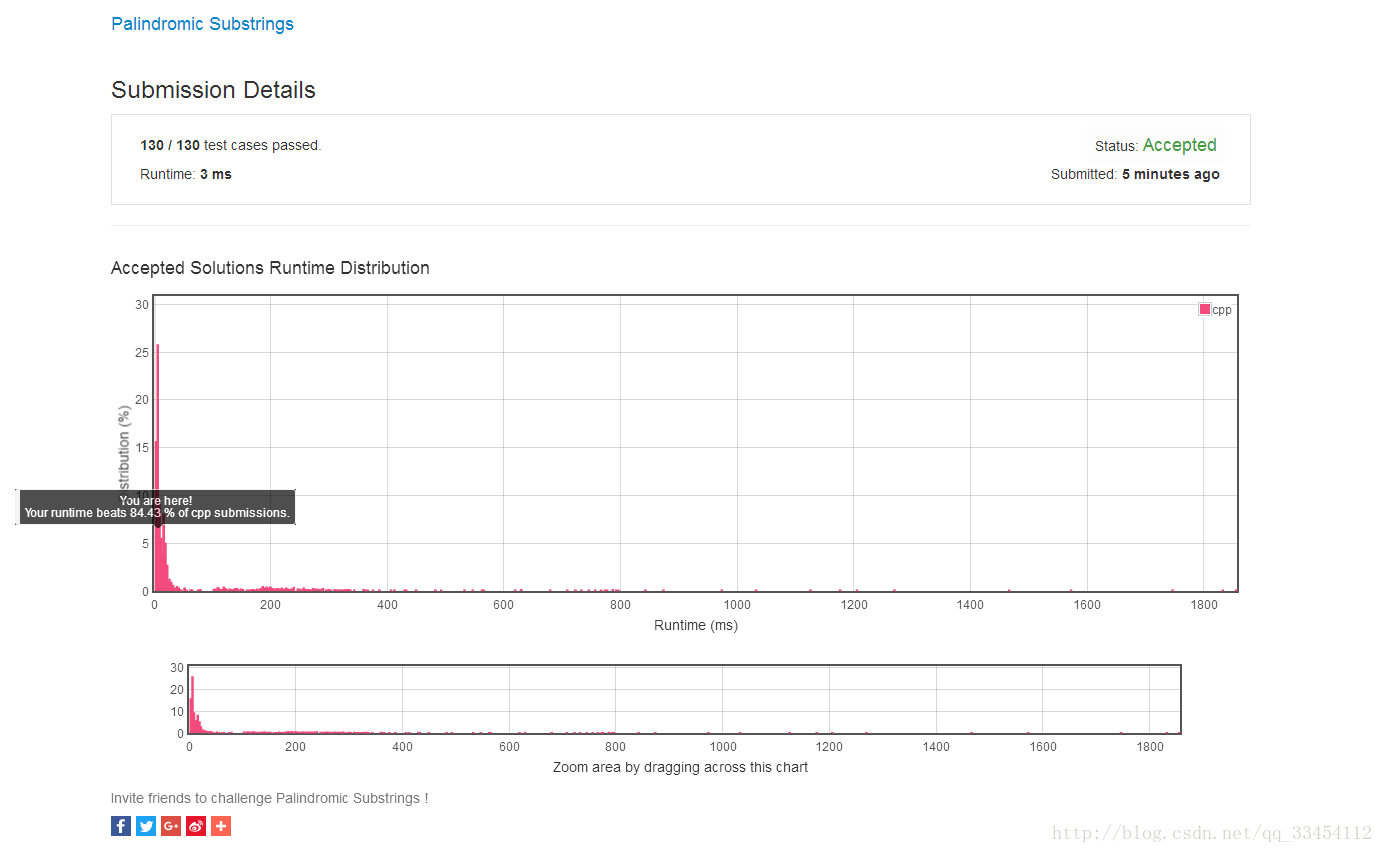This screenshot has width=1383, height=853.
Task: Click the 1000 tick label on main chart
Action: (x=737, y=605)
